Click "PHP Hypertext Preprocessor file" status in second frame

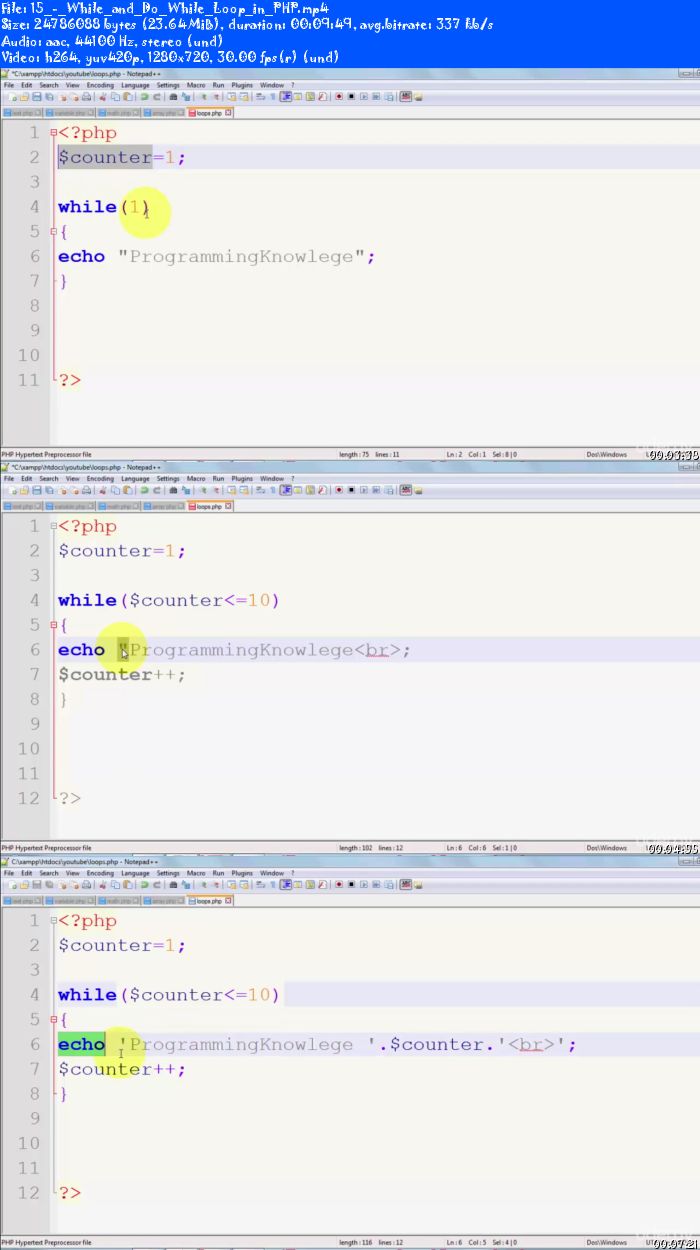coord(46,848)
